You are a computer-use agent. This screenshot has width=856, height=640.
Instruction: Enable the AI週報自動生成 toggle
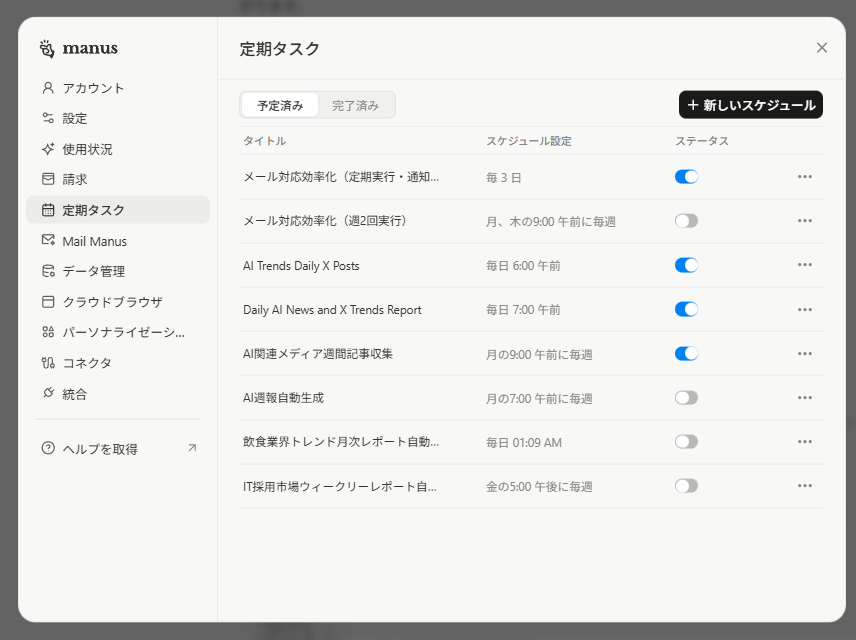[686, 397]
